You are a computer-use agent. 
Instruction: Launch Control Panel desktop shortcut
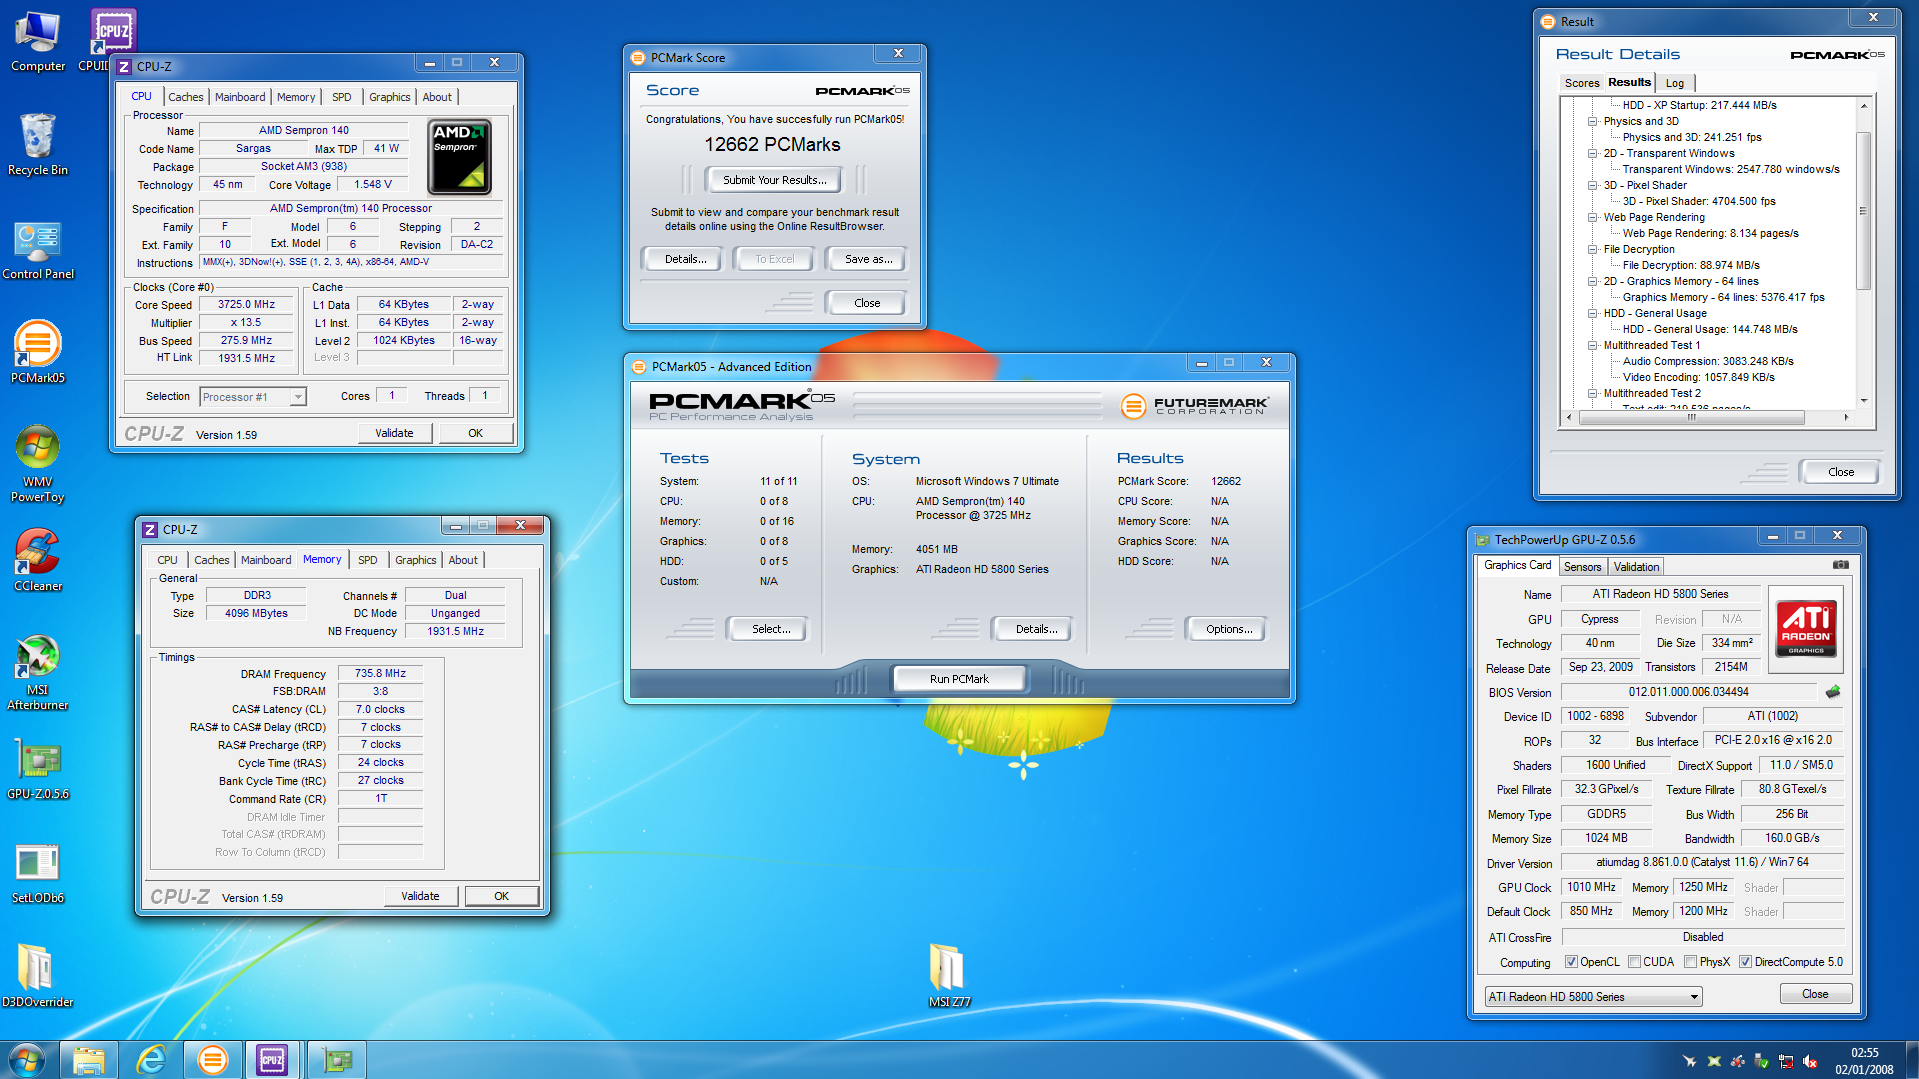tap(38, 250)
